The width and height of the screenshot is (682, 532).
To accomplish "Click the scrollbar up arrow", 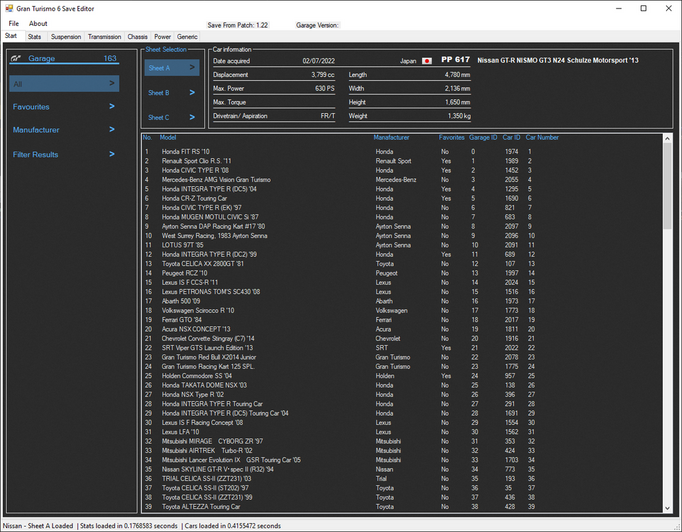I will [x=668, y=138].
